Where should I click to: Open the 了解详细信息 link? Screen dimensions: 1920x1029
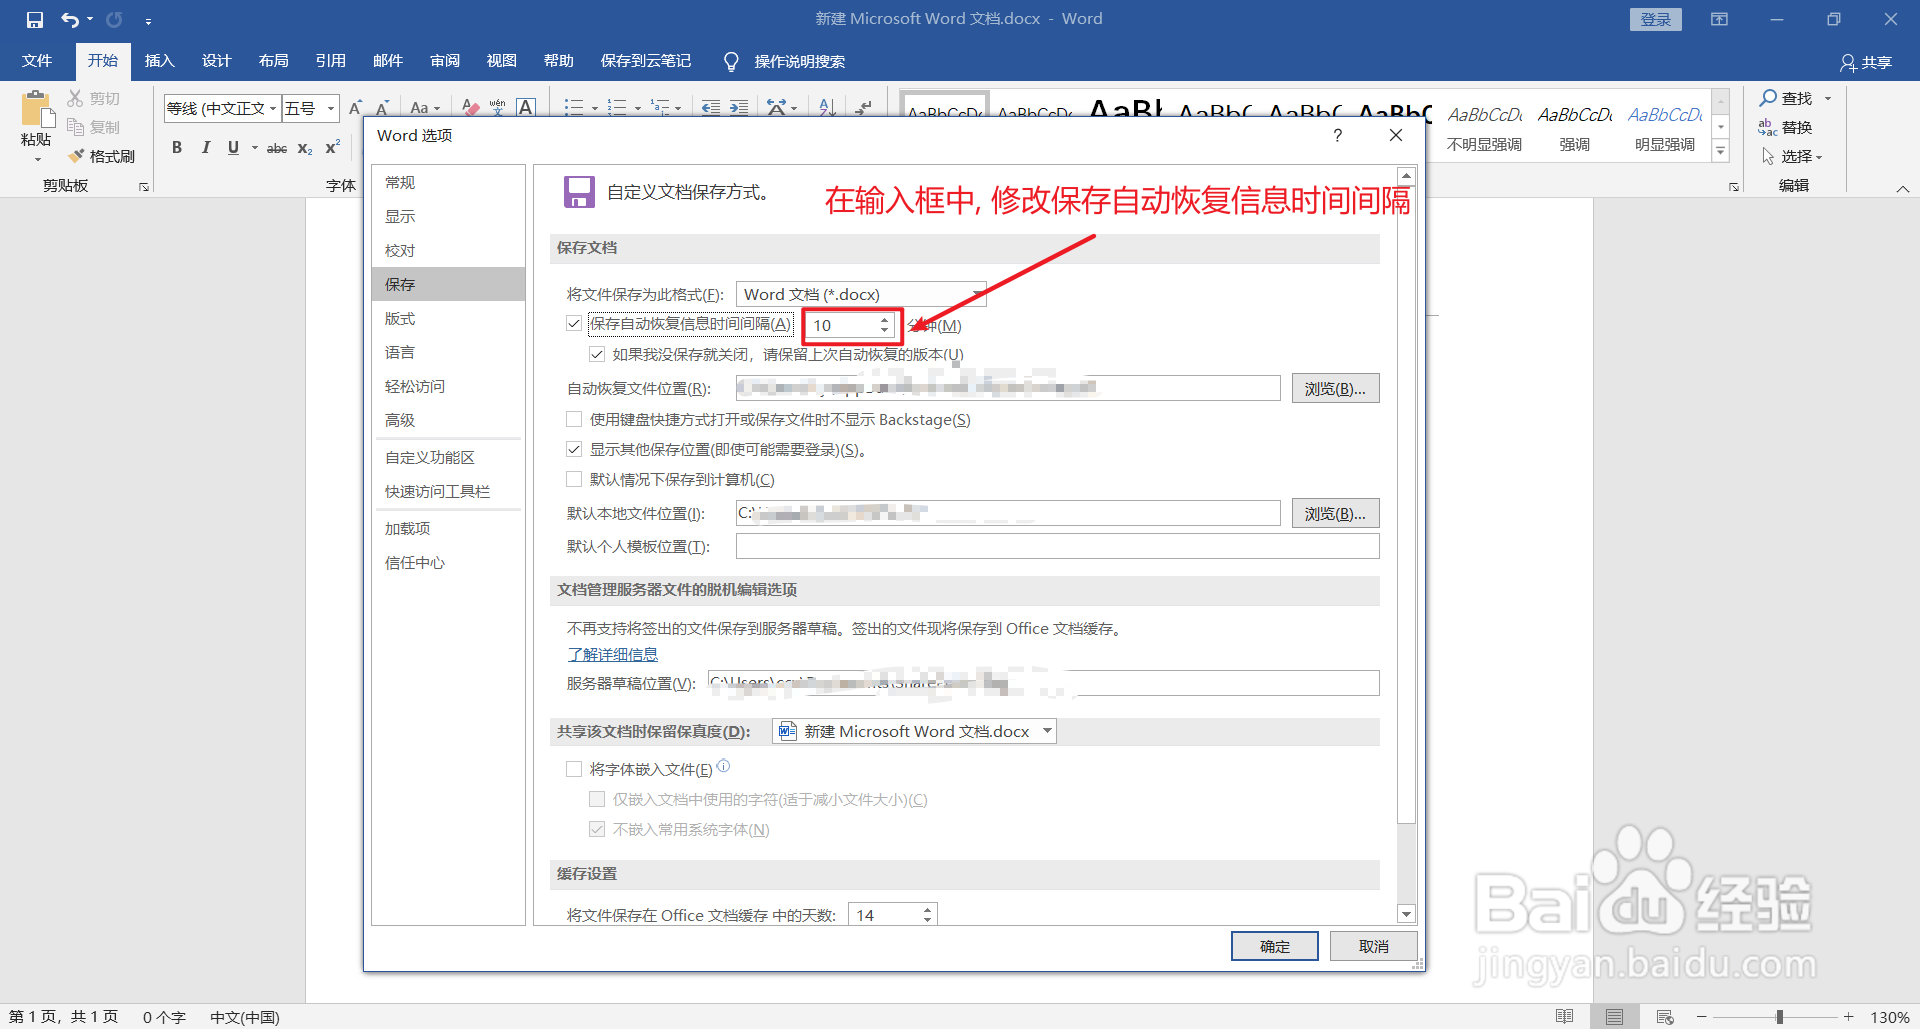pyautogui.click(x=613, y=654)
